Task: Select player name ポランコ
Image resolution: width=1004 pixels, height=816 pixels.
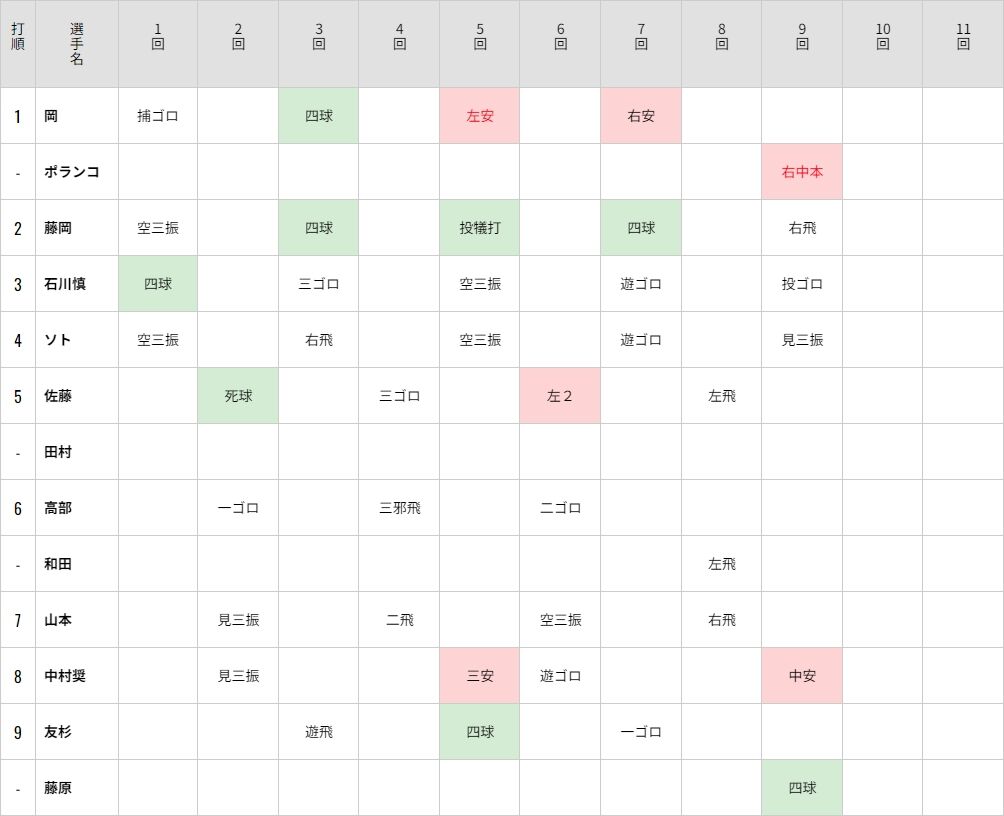Action: (x=72, y=172)
